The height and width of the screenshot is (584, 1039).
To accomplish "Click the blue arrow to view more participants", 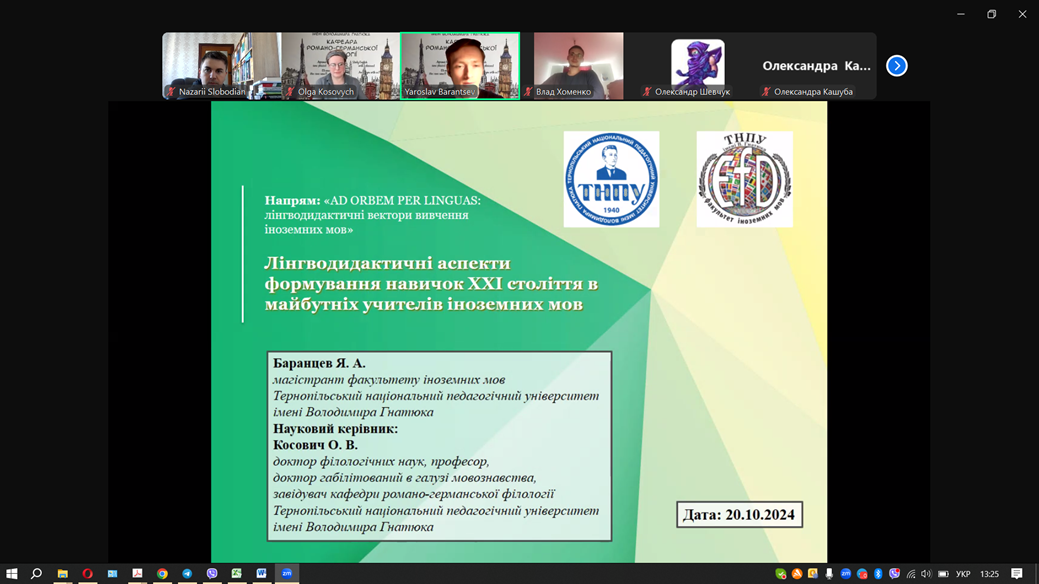I will tap(896, 65).
